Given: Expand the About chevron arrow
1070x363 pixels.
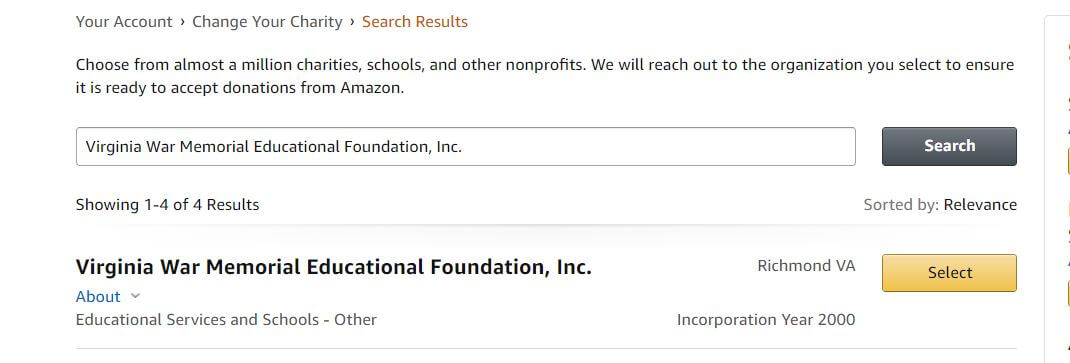Looking at the screenshot, I should [135, 296].
